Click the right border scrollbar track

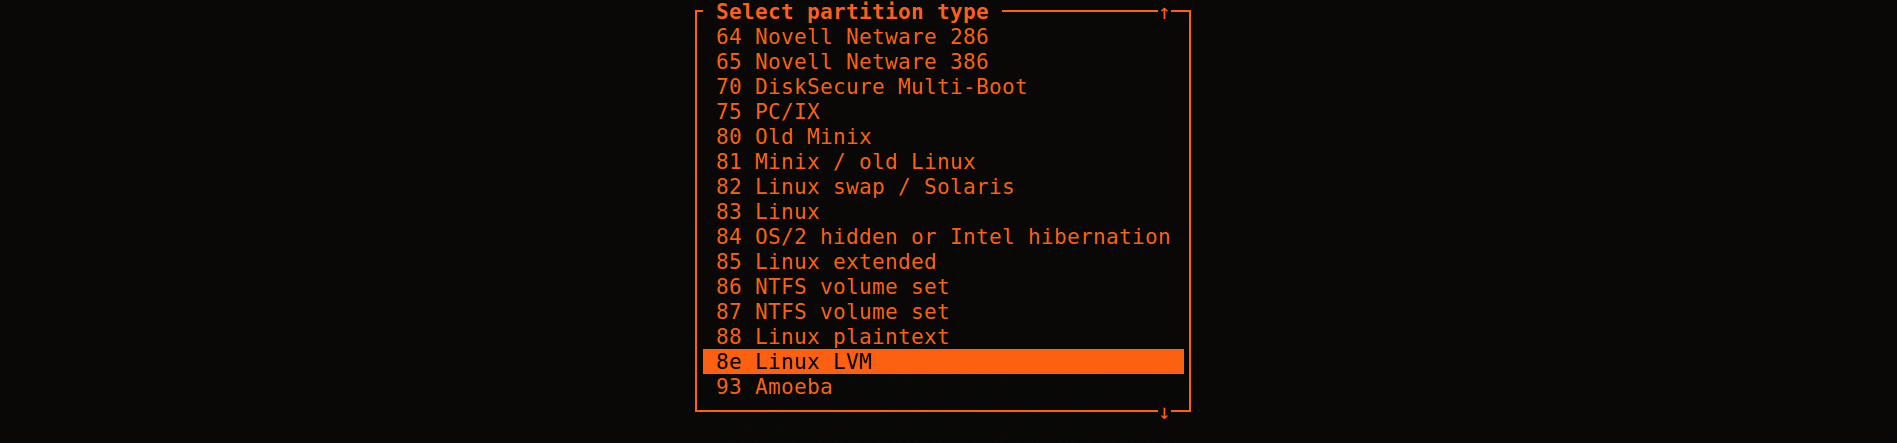coord(1190,212)
